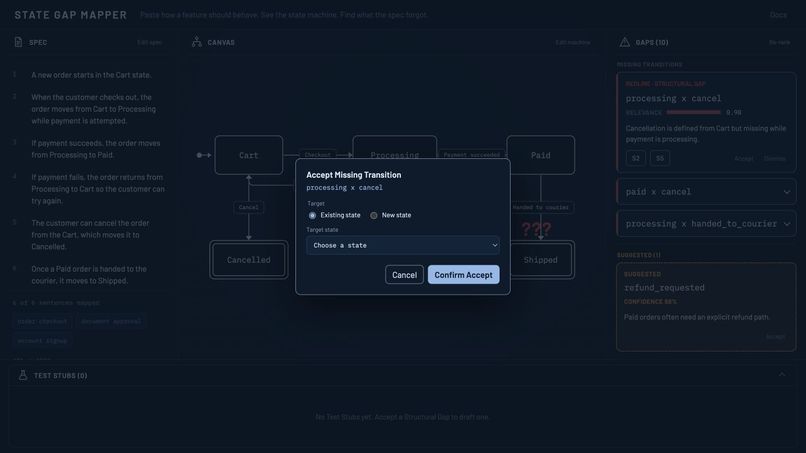The height and width of the screenshot is (453, 806).
Task: Click the 'Test Stubs (0)' heading
Action: point(61,375)
